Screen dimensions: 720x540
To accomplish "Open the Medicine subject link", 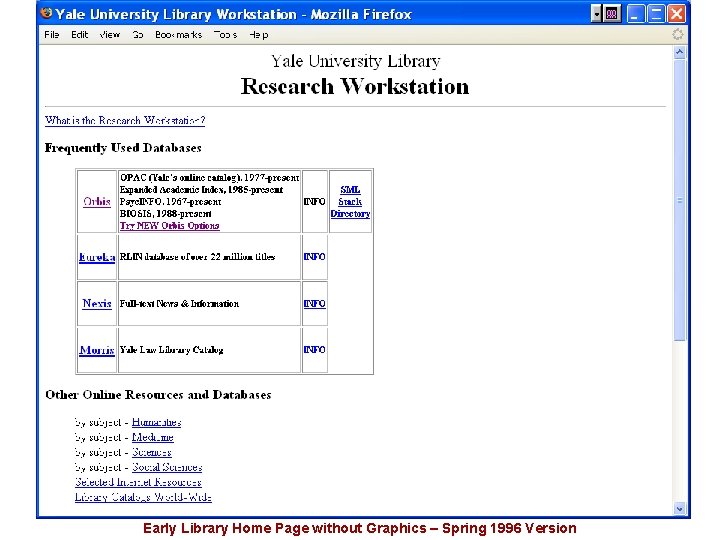I will [x=153, y=438].
